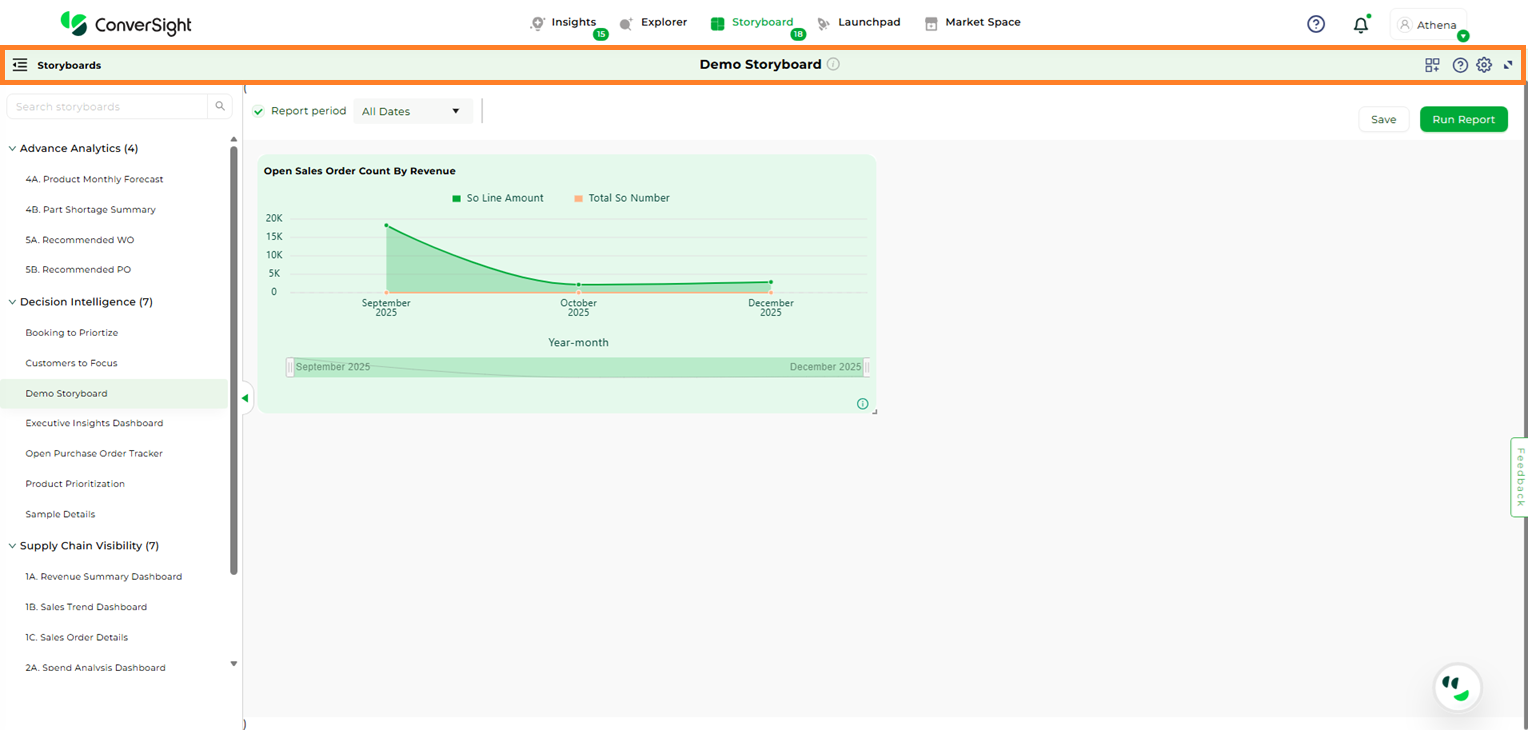Open the floating Athena assistant chat icon
Image resolution: width=1528 pixels, height=730 pixels.
[x=1457, y=687]
